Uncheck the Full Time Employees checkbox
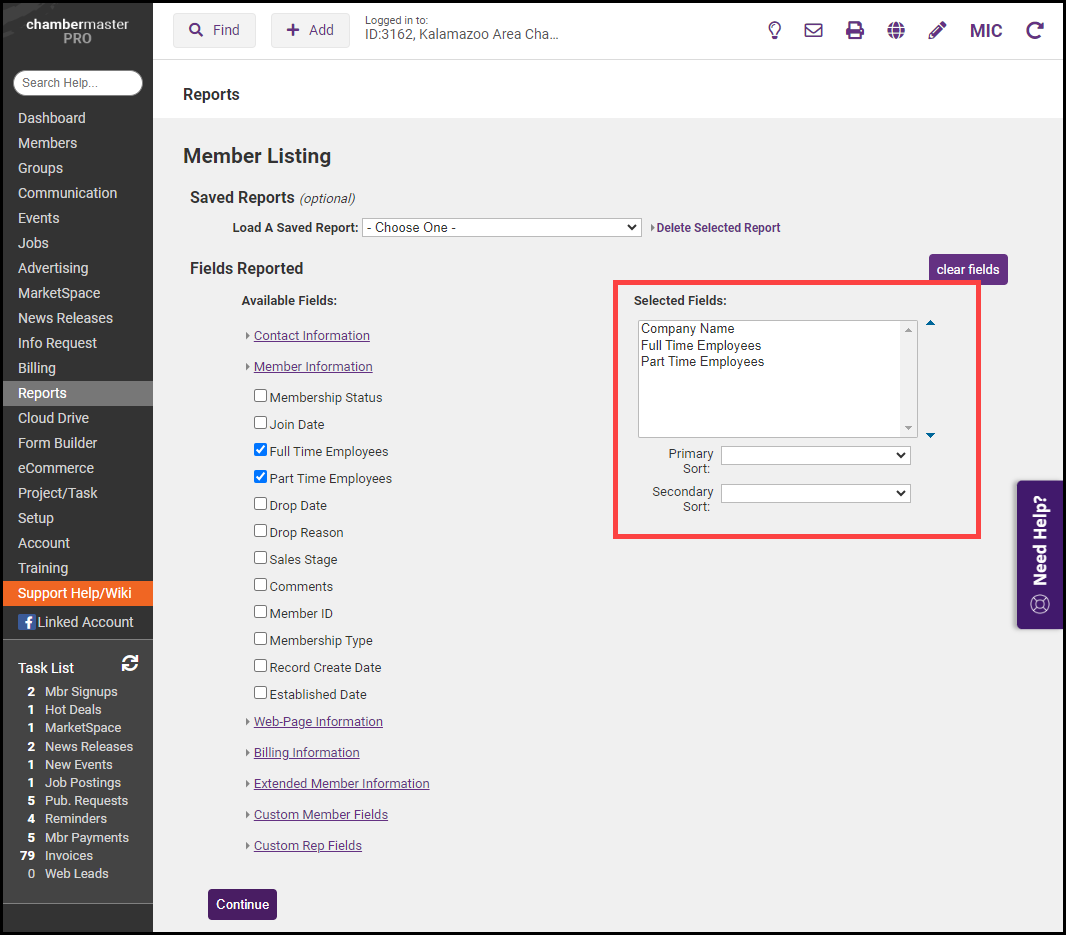Screen dimensions: 1066x935 261,451
